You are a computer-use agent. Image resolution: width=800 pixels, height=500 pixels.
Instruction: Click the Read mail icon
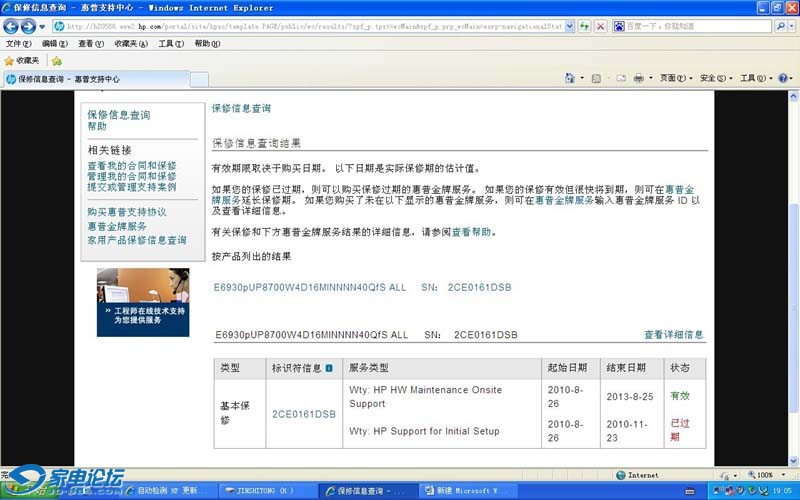click(621, 78)
